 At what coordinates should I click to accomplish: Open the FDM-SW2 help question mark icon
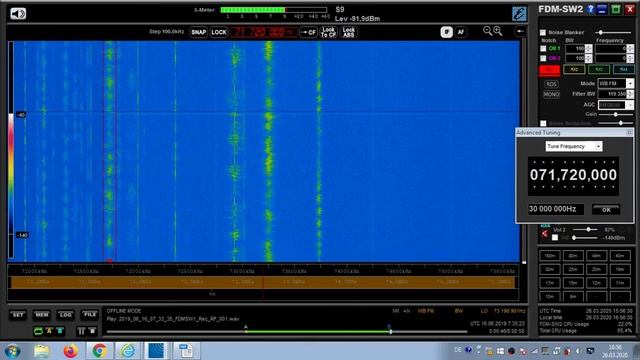(x=590, y=9)
